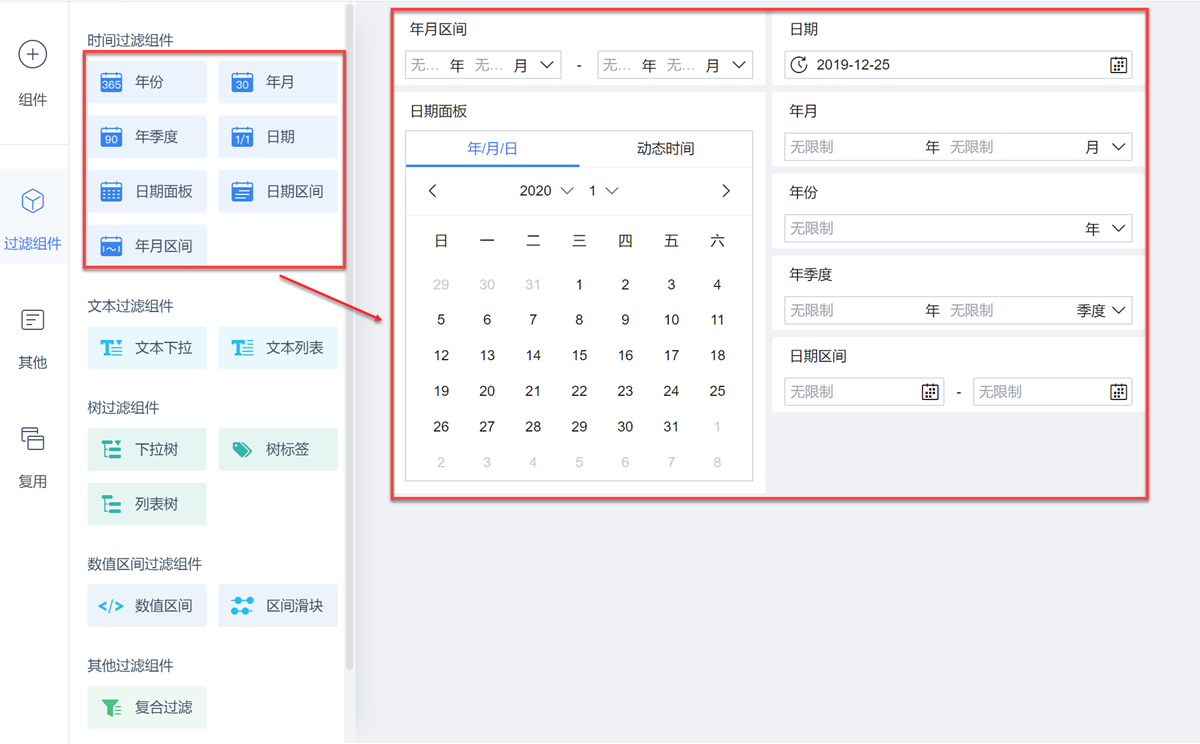
Task: Click the 其他过滤组件 section heading
Action: tap(130, 666)
